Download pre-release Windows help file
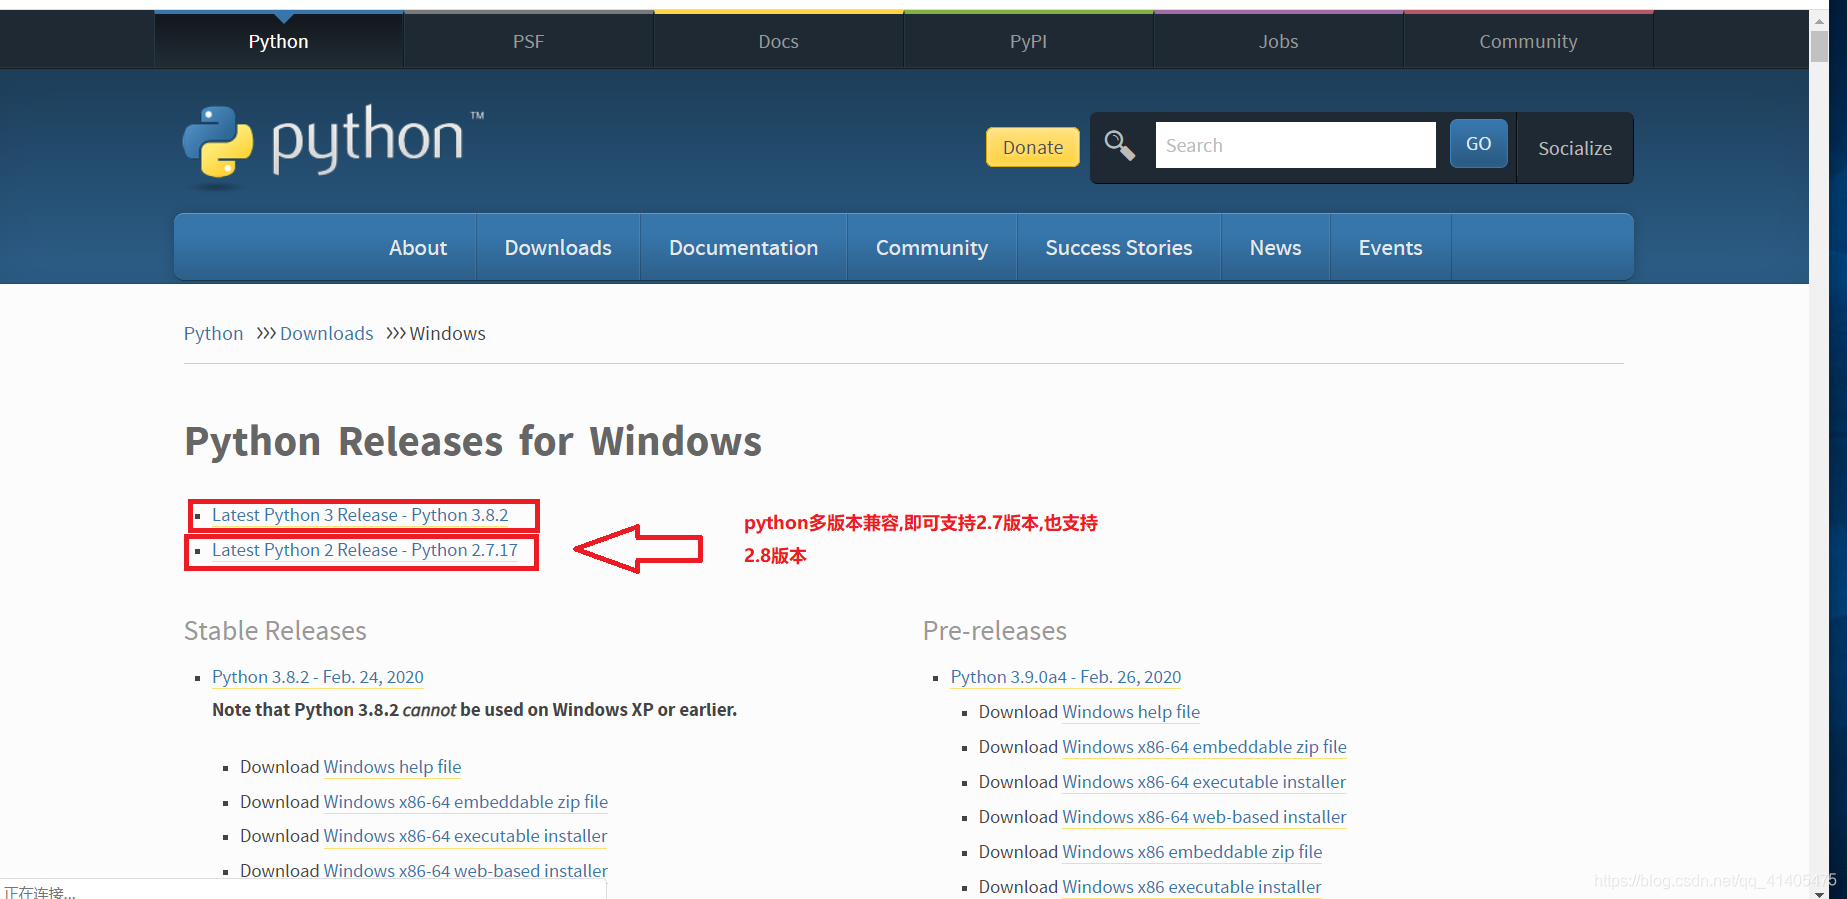 pos(1131,712)
